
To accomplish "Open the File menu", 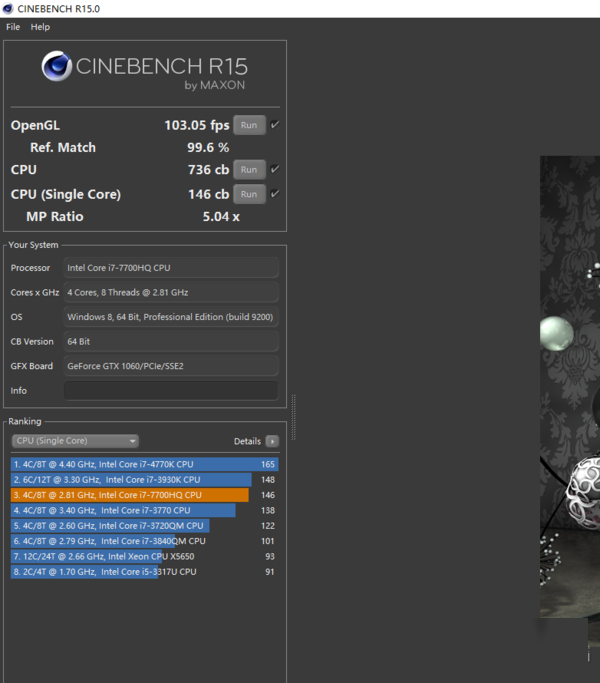I will tap(13, 27).
